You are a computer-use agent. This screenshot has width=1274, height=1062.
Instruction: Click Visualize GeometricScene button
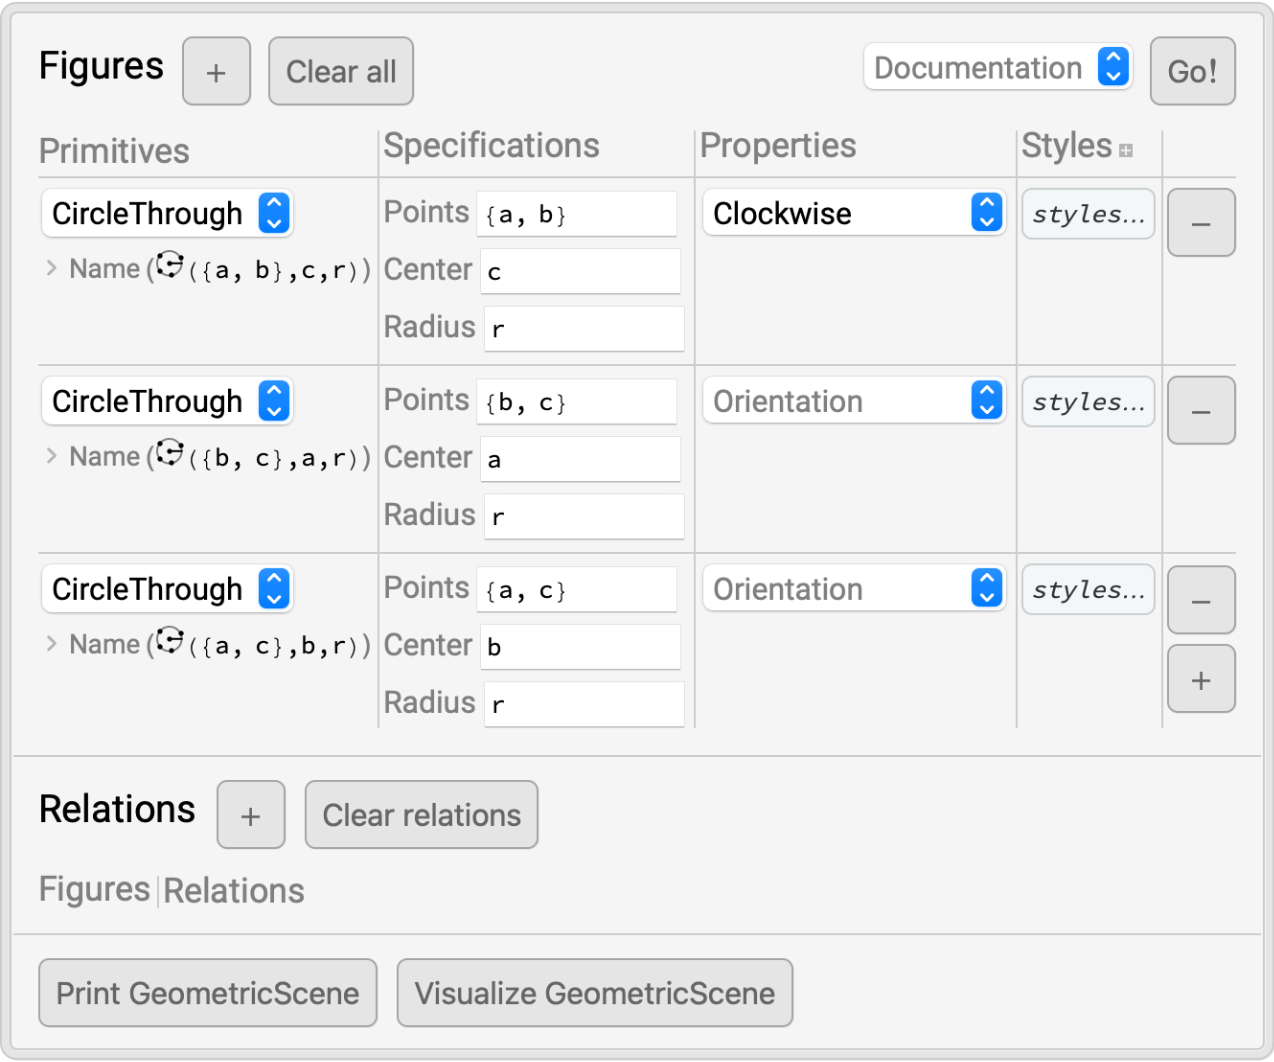[594, 993]
